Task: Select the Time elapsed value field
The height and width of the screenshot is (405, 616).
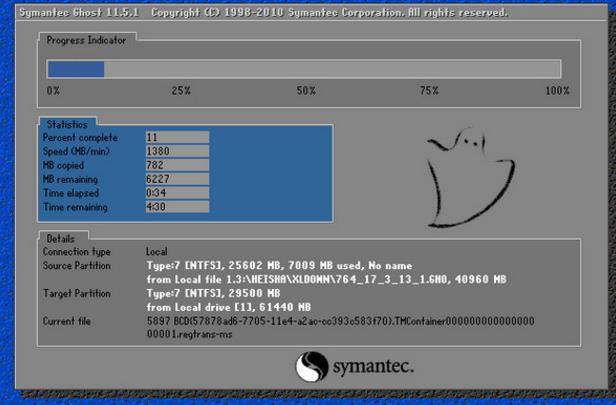Action: 176,192
